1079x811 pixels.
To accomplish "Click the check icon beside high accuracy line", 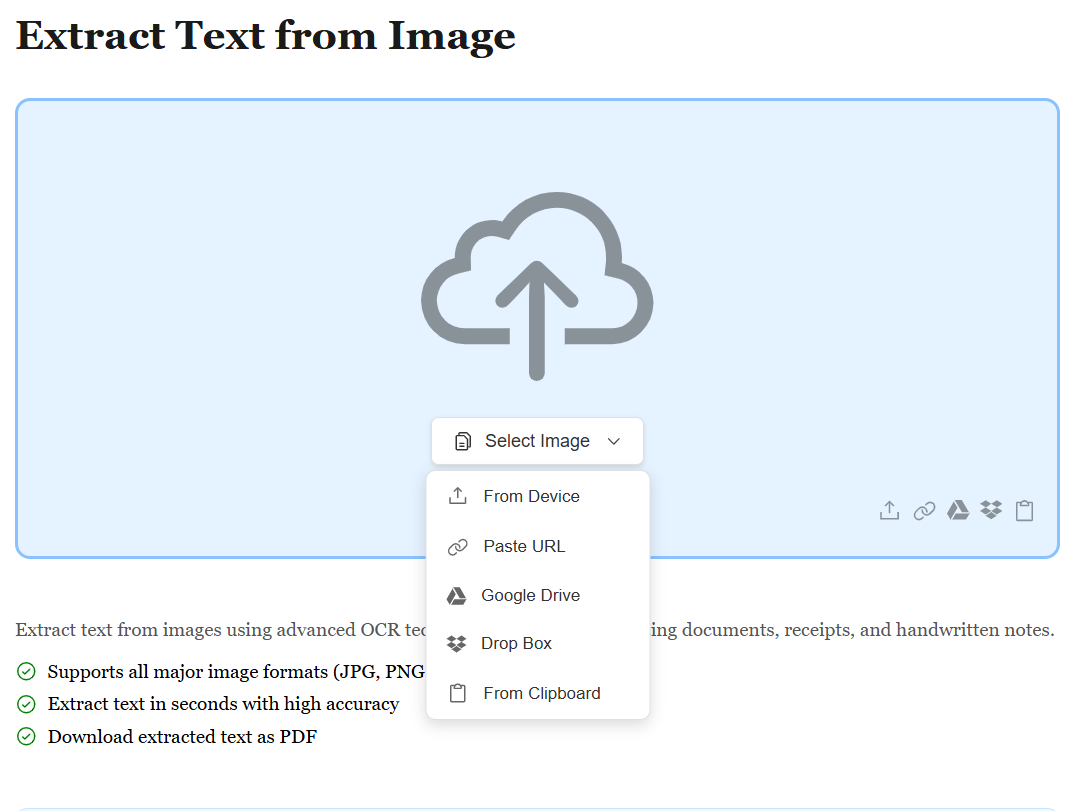I will 27,704.
